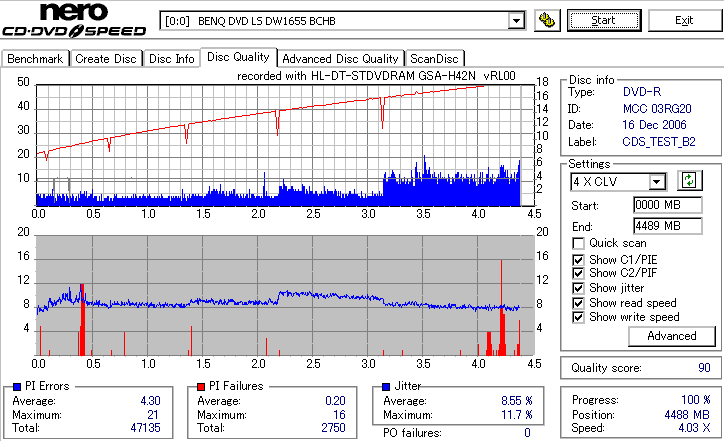Click the PI Failures maximum 16
Image resolution: width=724 pixels, height=441 pixels.
339,415
